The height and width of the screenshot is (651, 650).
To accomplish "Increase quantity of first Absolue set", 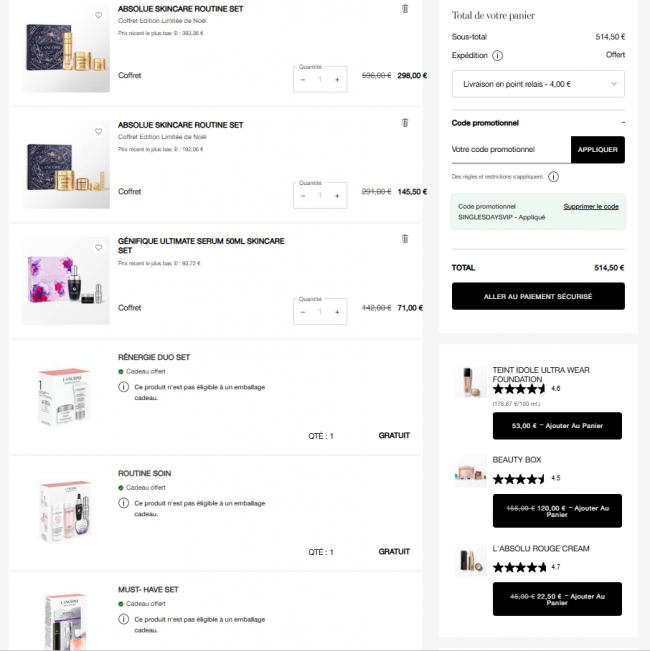I will click(337, 80).
